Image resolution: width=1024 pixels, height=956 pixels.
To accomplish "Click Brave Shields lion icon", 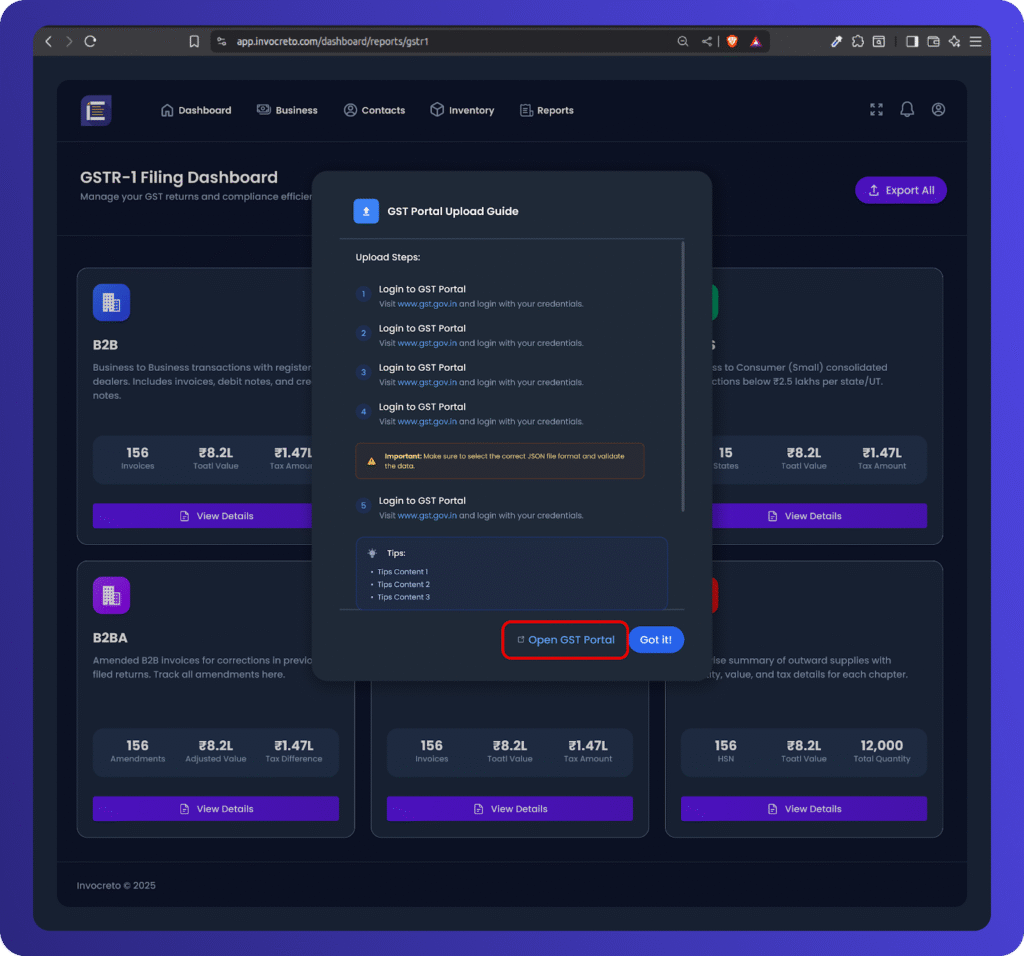I will [x=732, y=41].
